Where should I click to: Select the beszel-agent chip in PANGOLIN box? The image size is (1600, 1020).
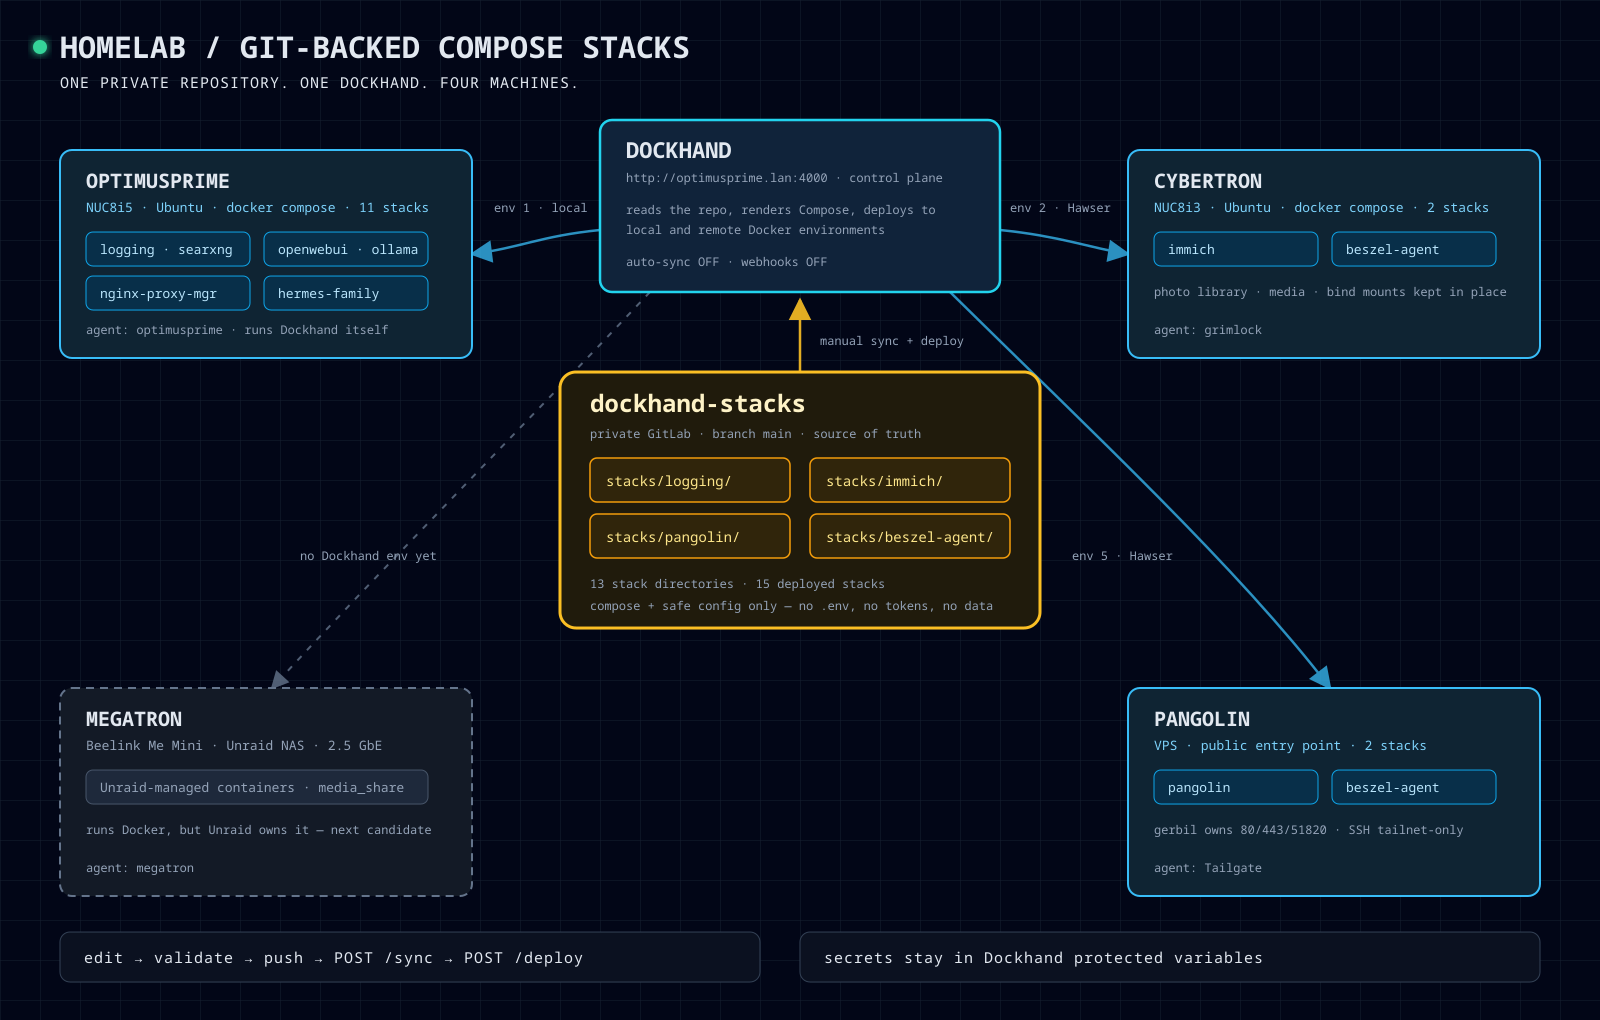[1414, 787]
